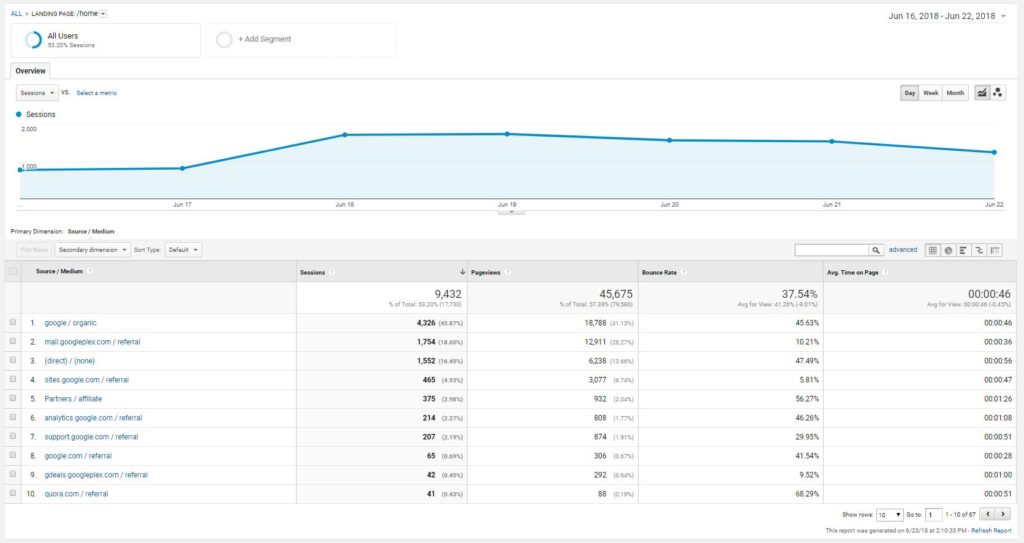The width and height of the screenshot is (1024, 543).
Task: Check the sites.google.com / referral row checkbox
Action: [13, 379]
